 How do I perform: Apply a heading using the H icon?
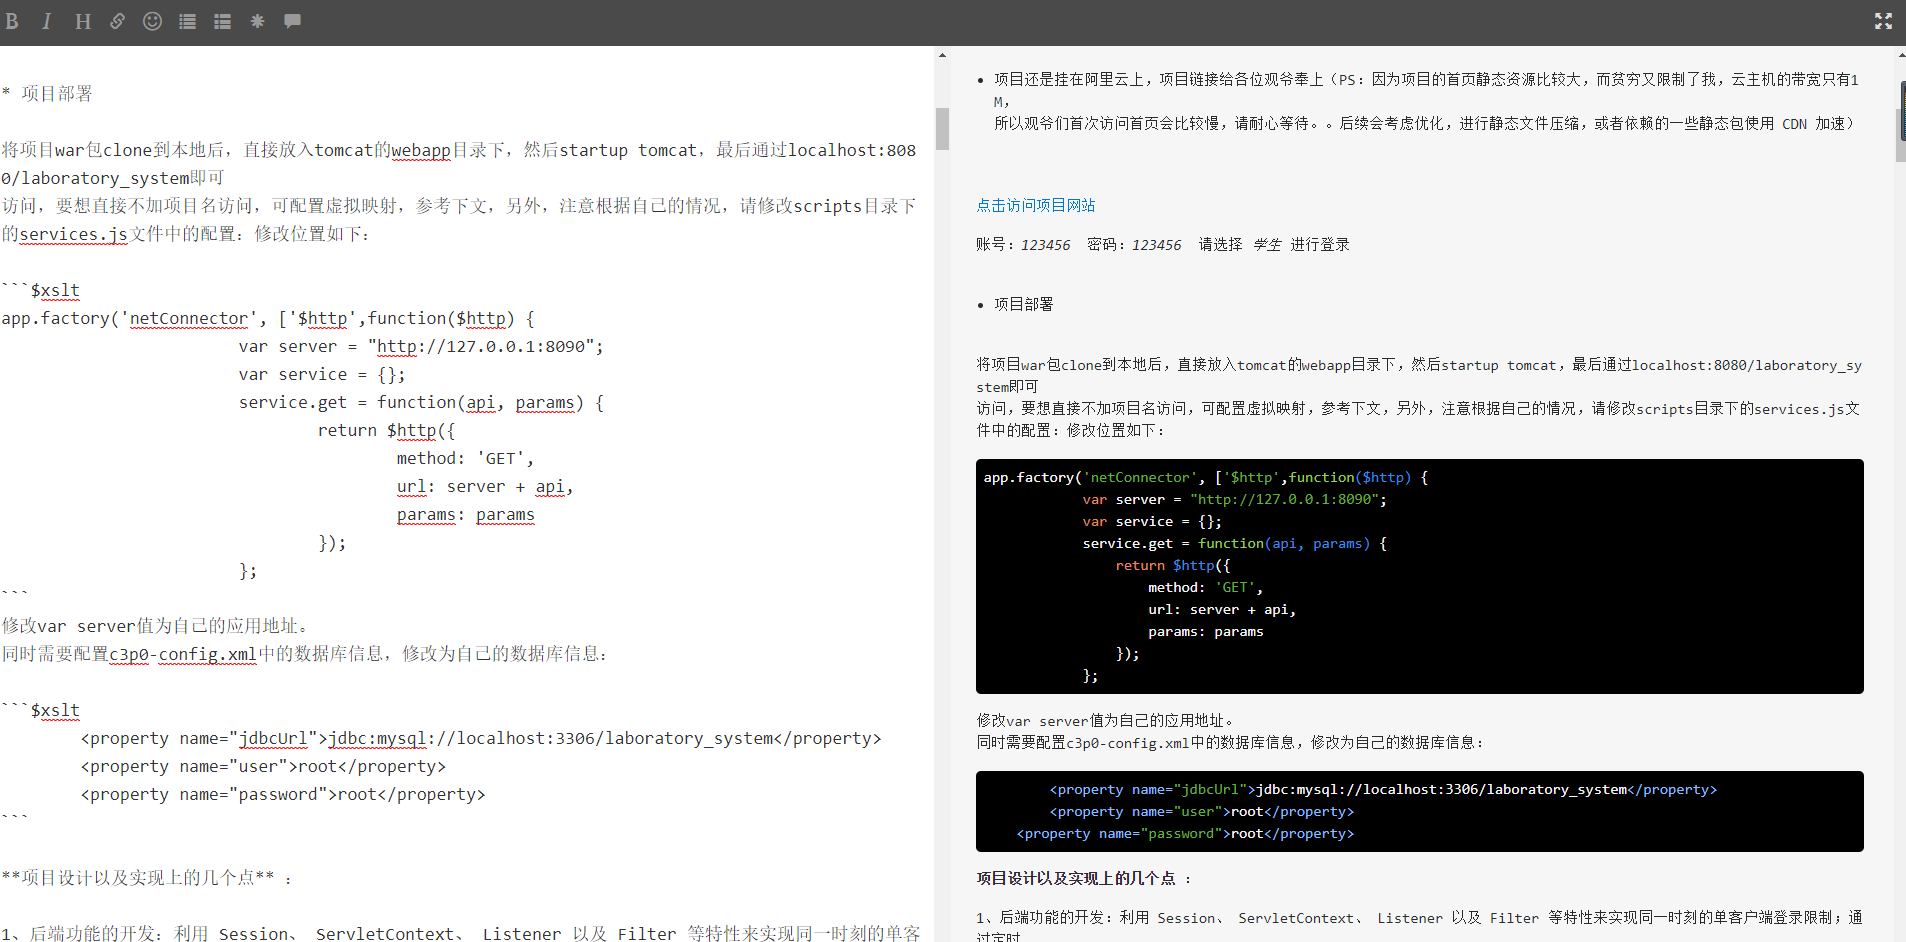click(83, 21)
